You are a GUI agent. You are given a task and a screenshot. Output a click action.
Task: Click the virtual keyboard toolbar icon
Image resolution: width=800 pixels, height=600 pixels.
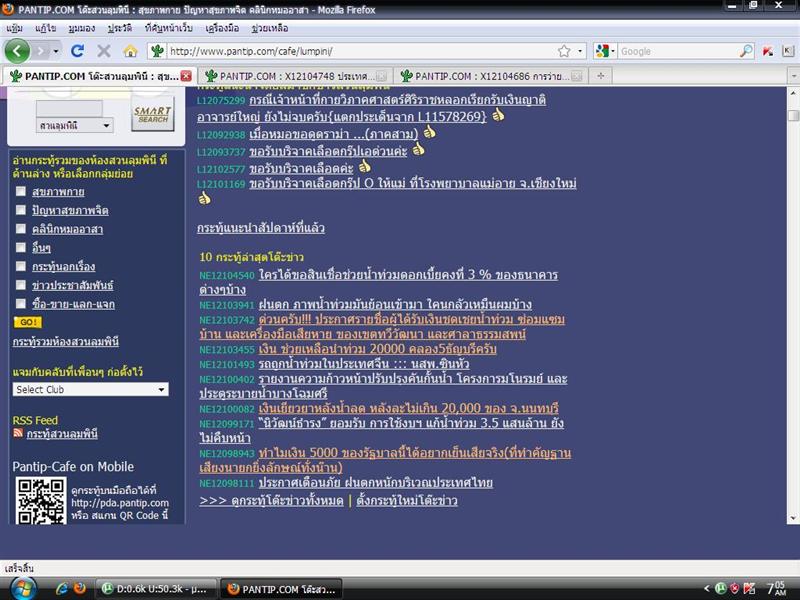(788, 51)
